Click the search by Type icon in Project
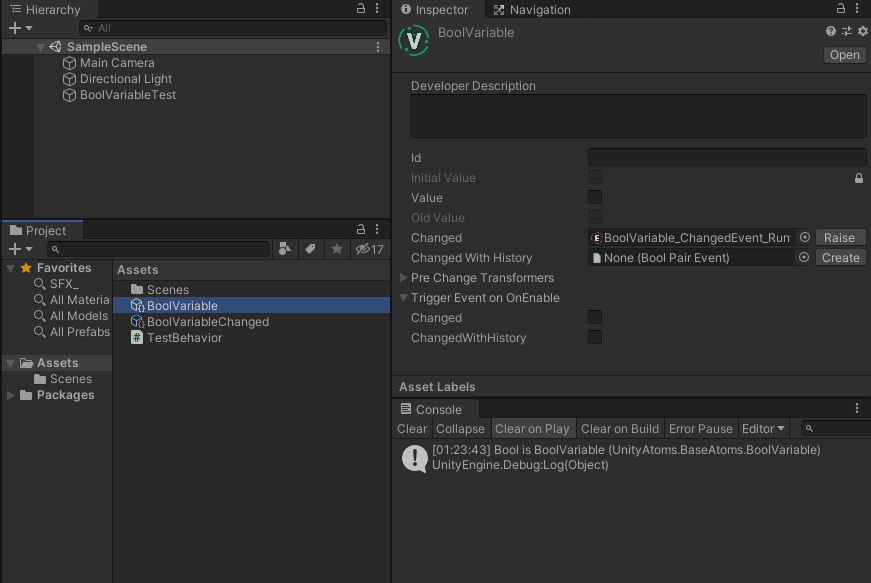 tap(284, 248)
